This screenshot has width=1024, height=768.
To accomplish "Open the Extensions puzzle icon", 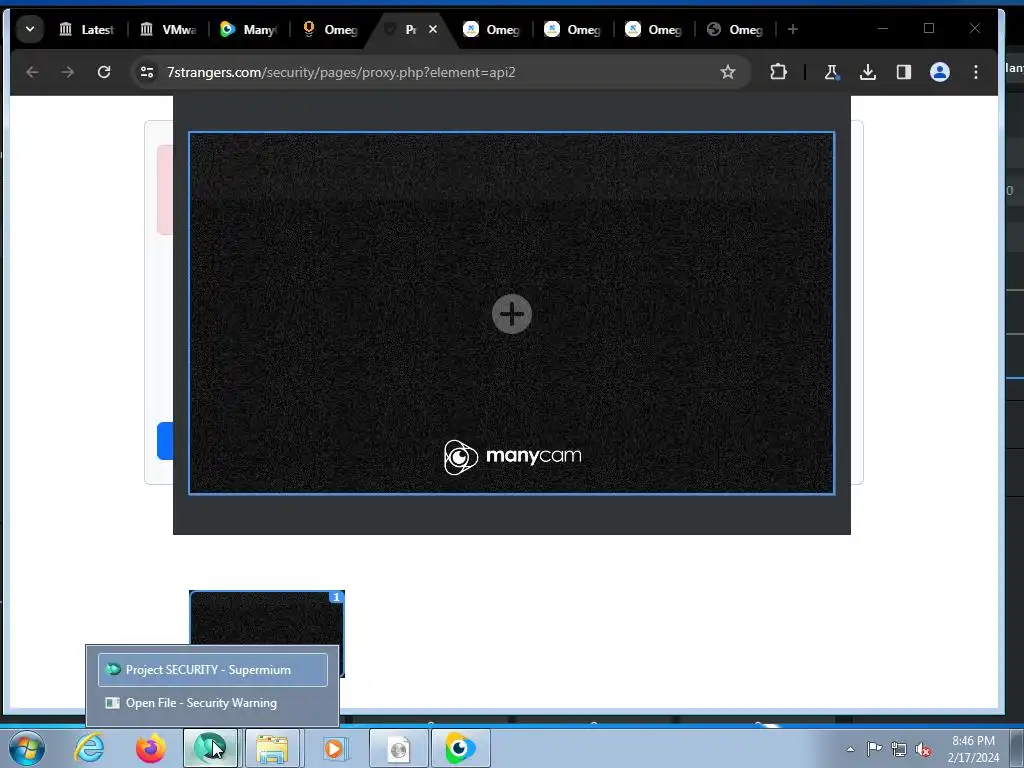I will 778,72.
